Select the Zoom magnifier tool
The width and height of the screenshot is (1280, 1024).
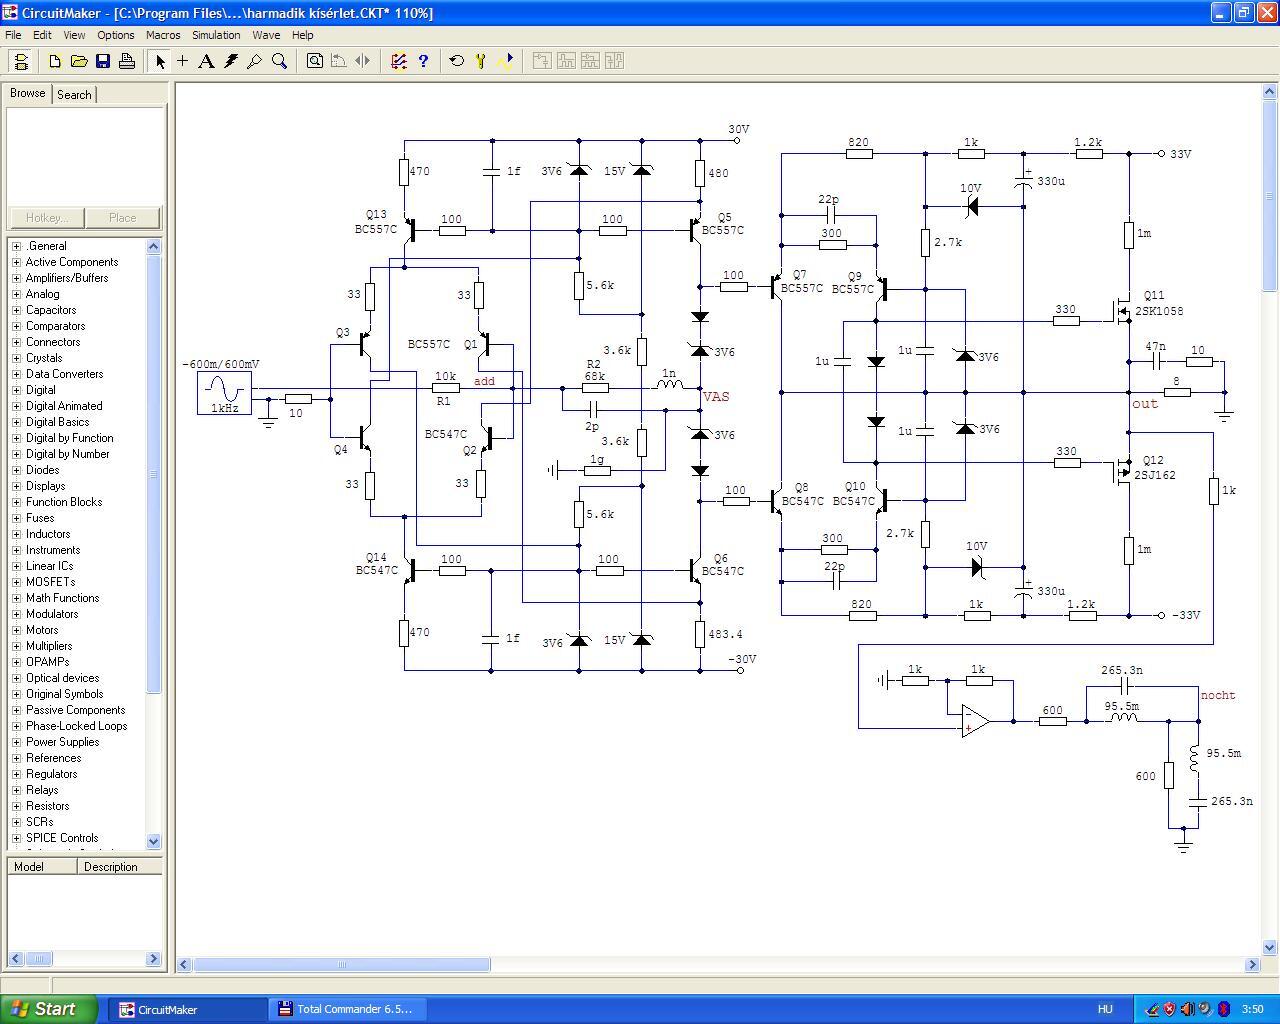[x=280, y=61]
